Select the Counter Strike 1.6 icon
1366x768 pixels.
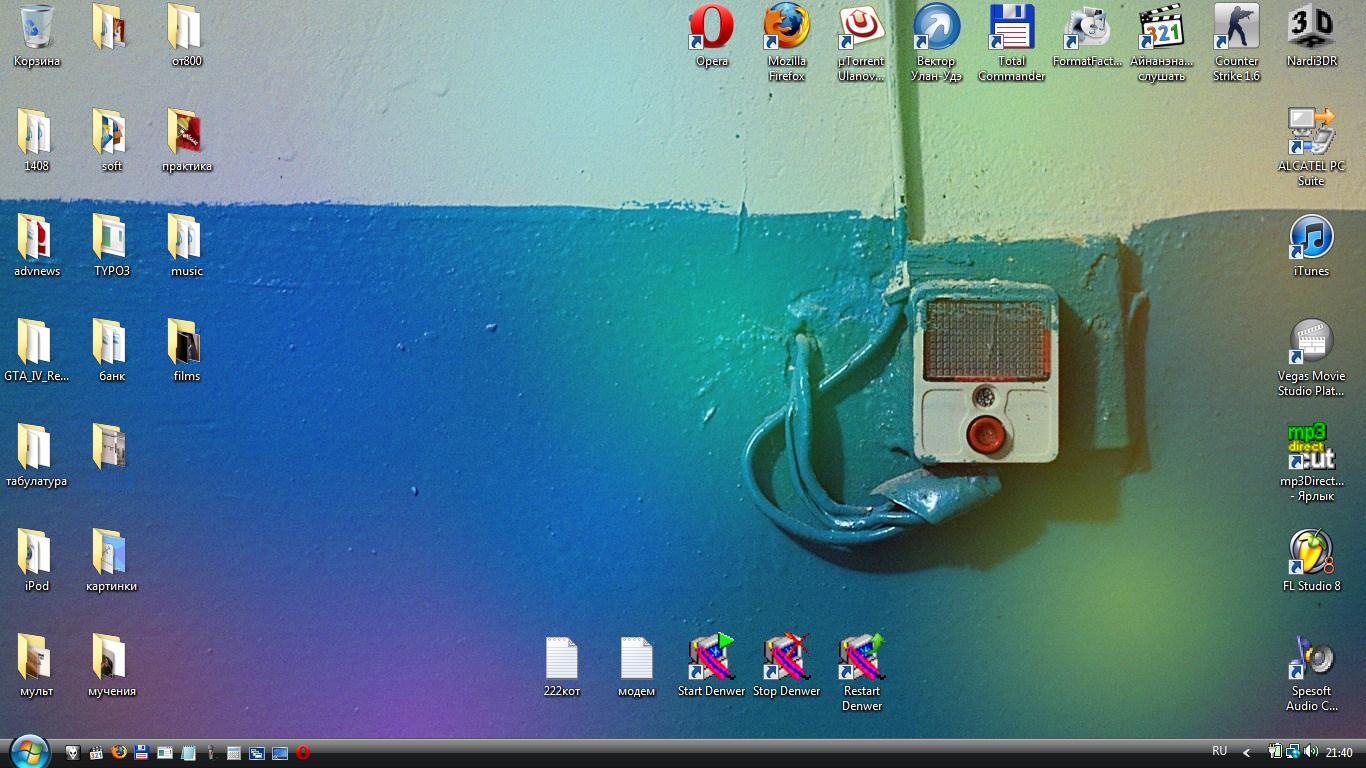1236,28
